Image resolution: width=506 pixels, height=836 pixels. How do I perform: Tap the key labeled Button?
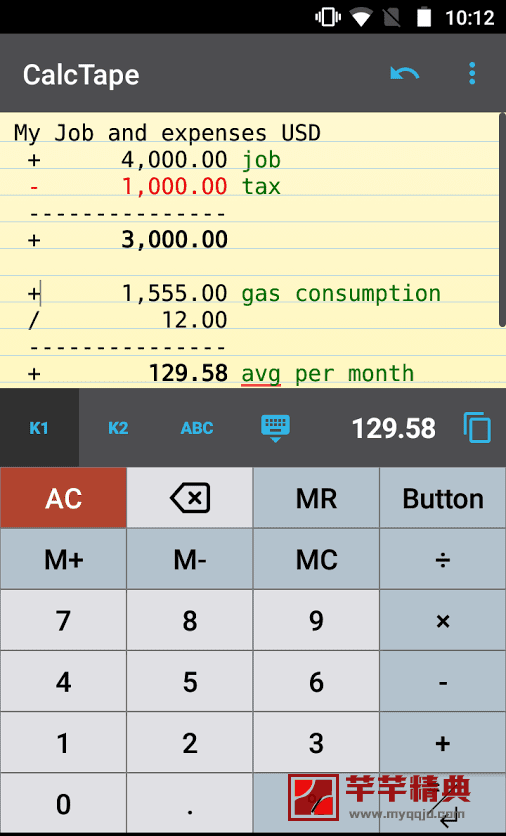point(443,498)
